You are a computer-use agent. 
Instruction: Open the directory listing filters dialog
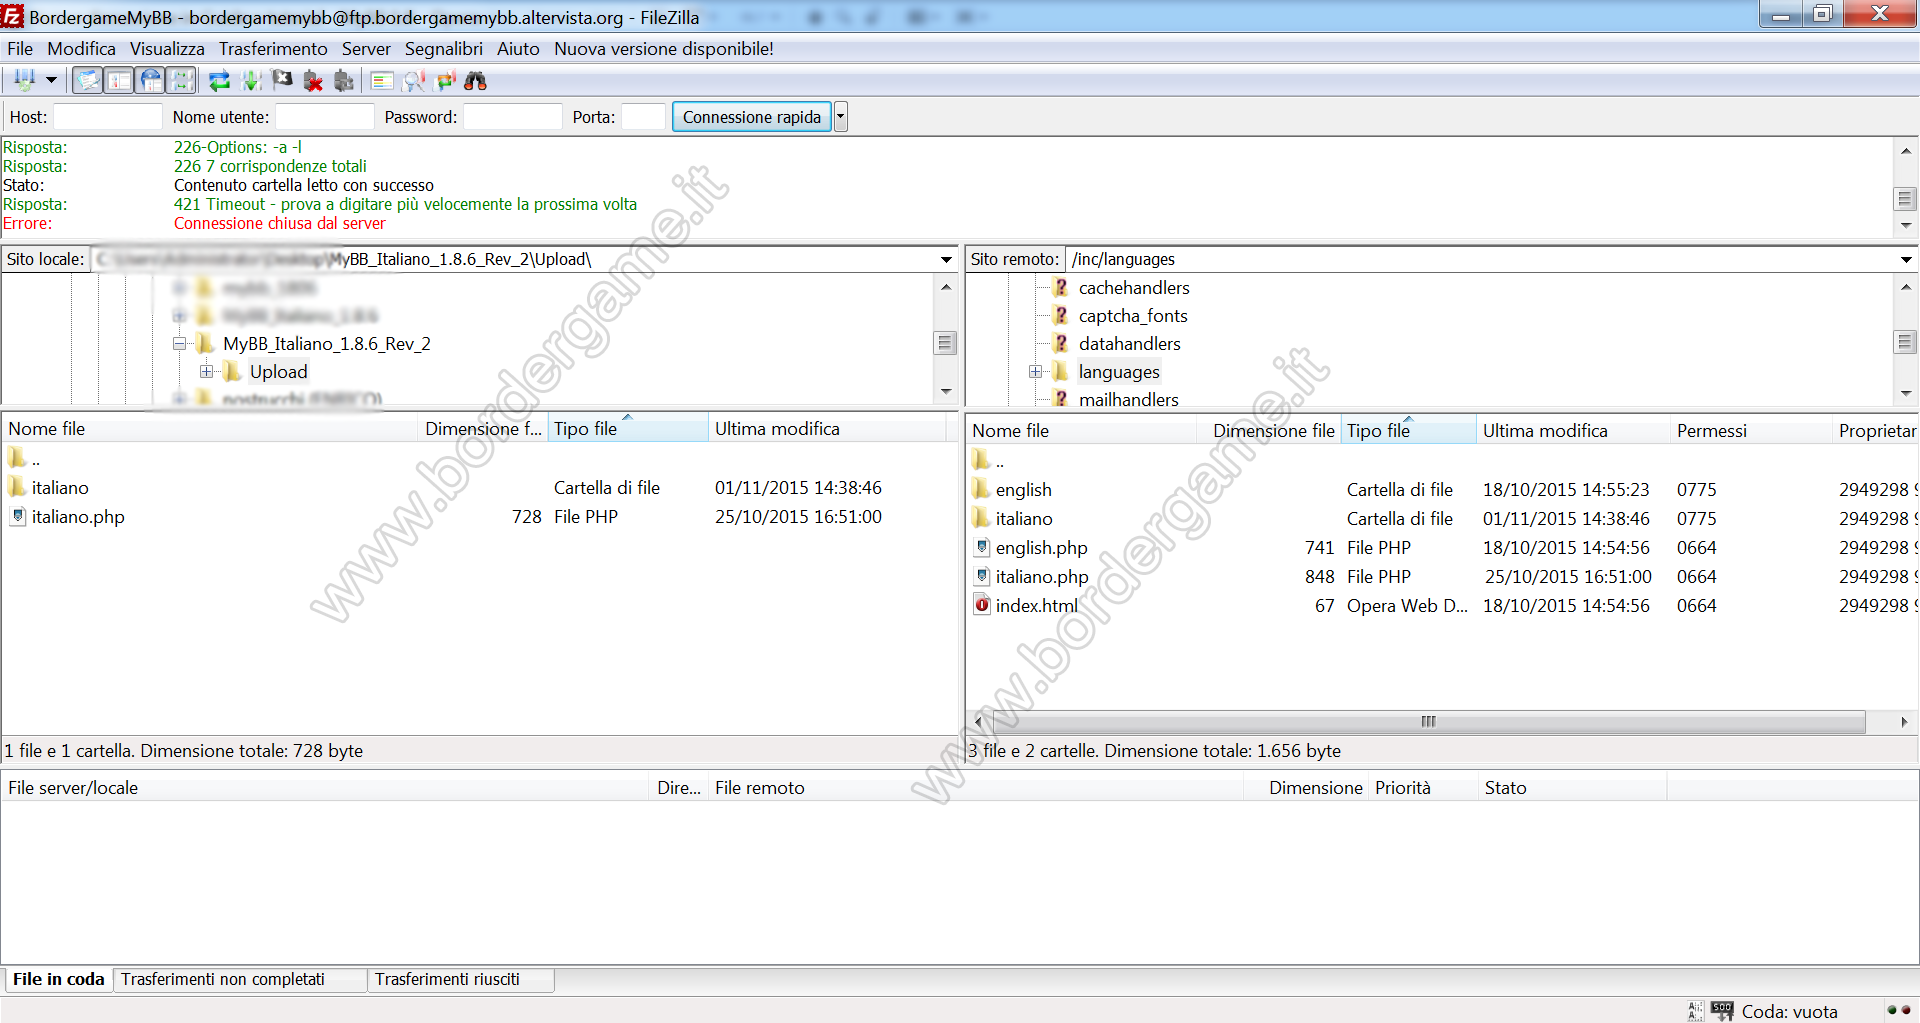[x=382, y=81]
